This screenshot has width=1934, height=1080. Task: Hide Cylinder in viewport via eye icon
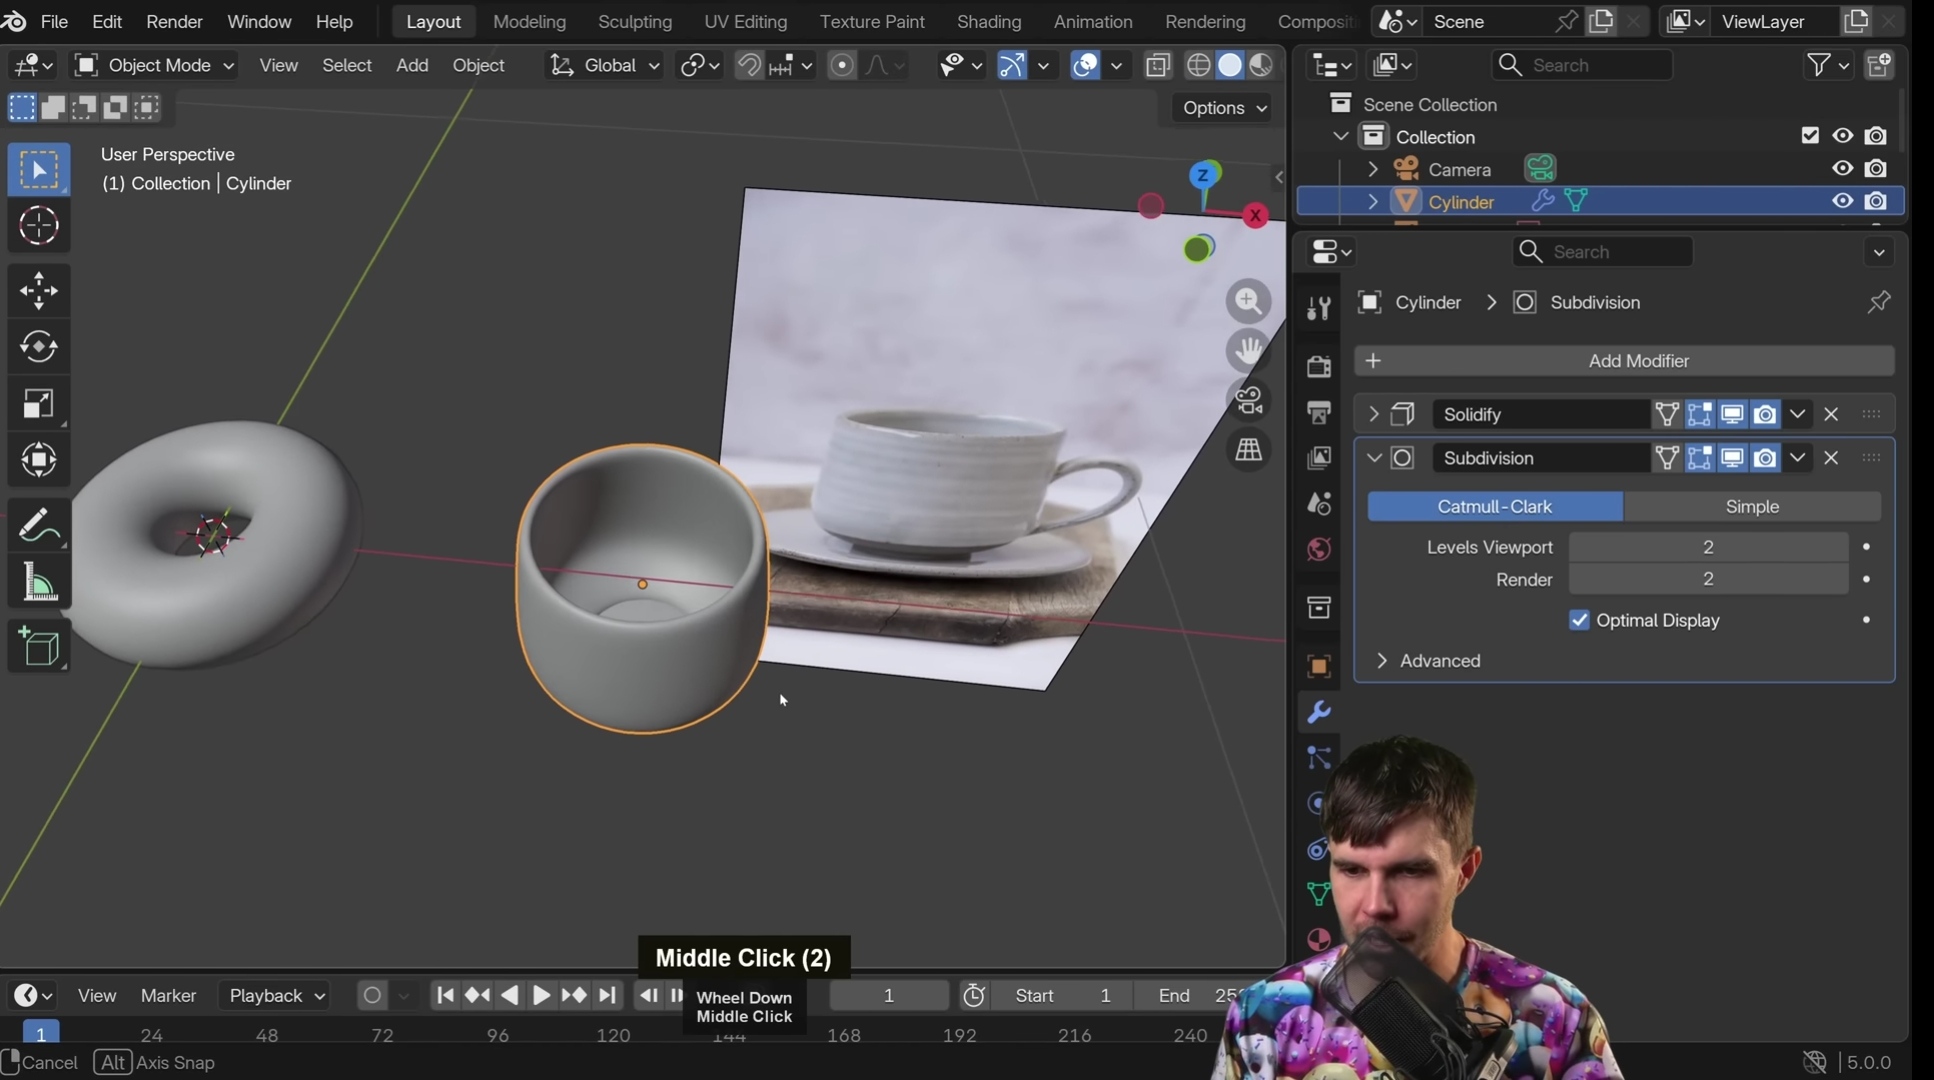pyautogui.click(x=1842, y=201)
